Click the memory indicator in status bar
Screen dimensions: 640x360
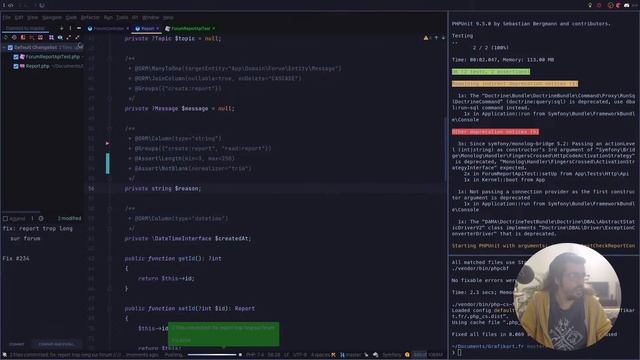point(428,355)
